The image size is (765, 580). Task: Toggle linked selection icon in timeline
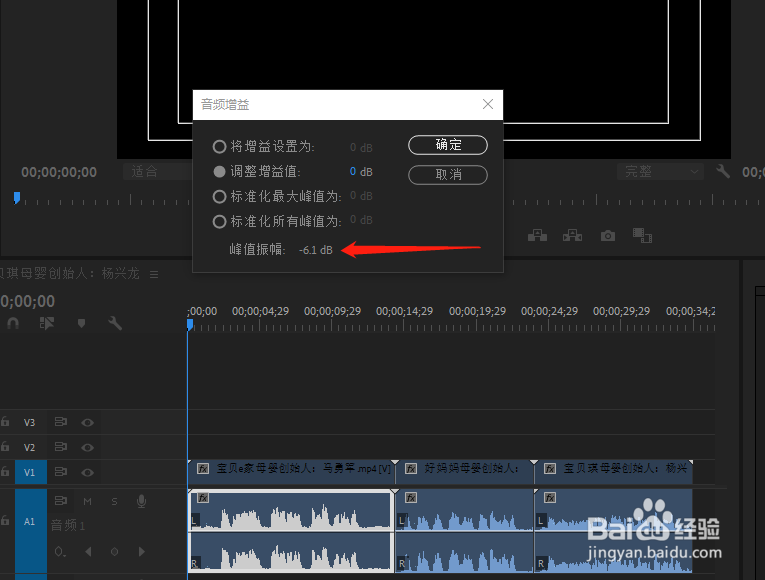click(47, 323)
